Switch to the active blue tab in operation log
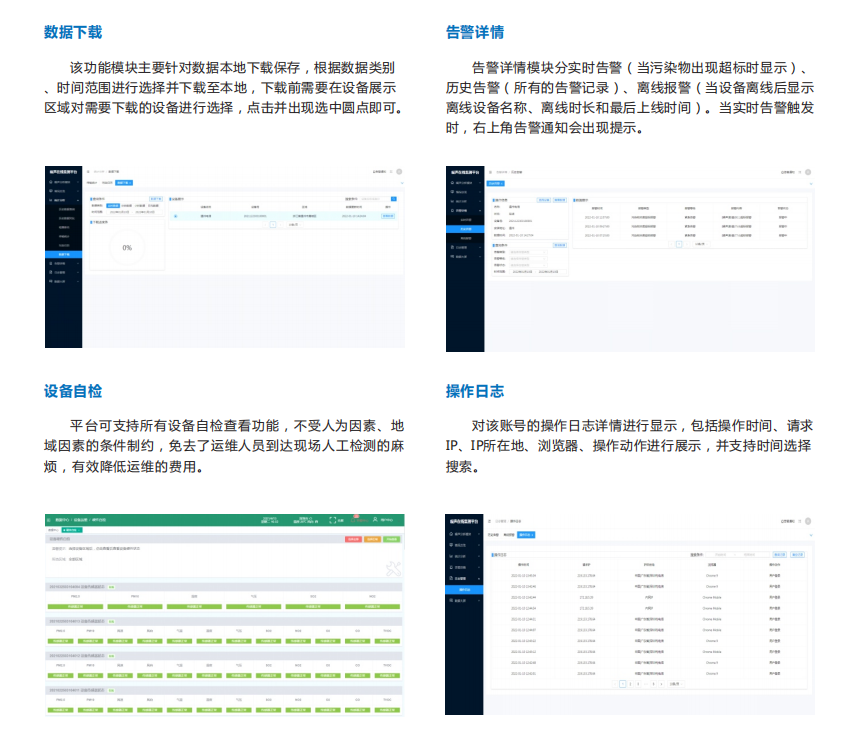The image size is (854, 738). pos(526,535)
